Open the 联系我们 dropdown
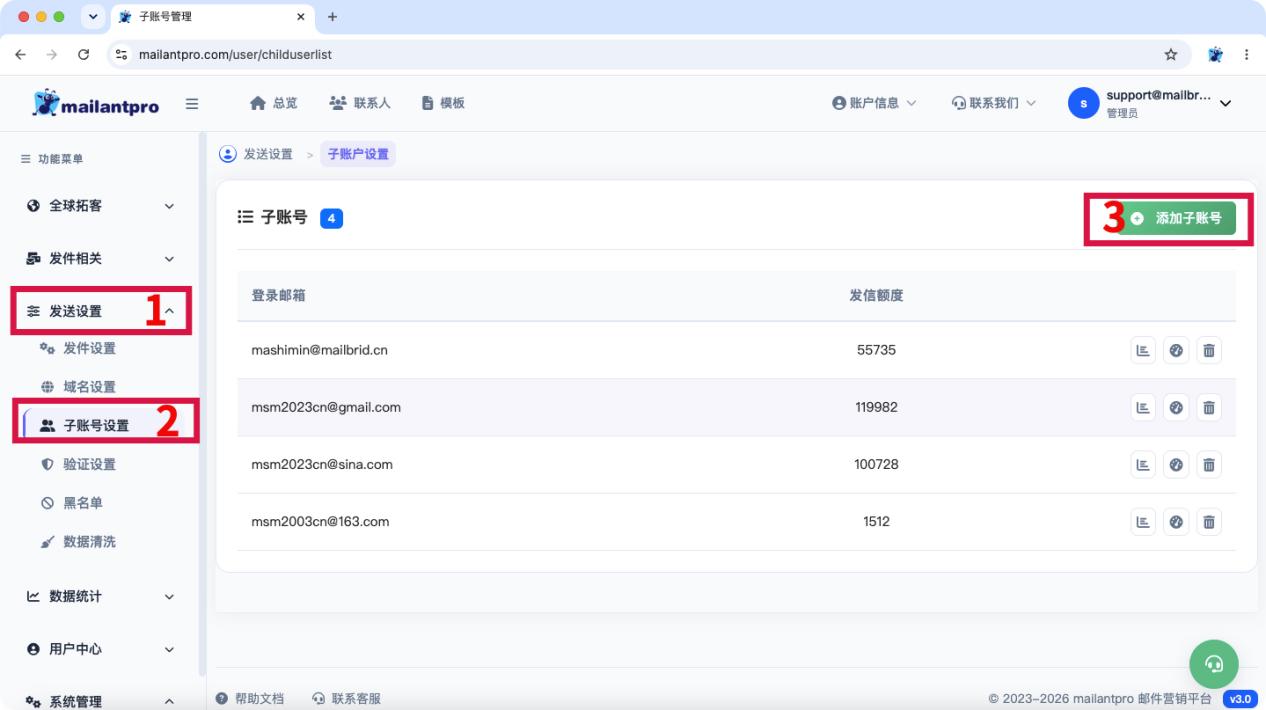1266x710 pixels. coord(994,103)
